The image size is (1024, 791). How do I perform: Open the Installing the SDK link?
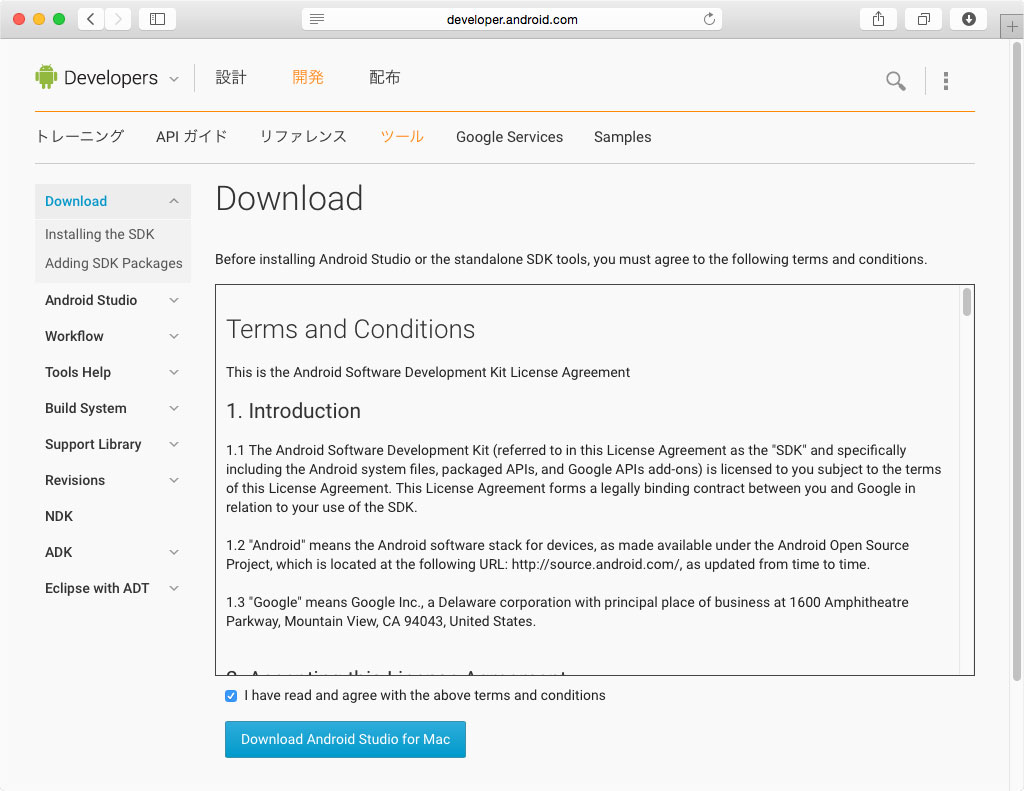click(100, 234)
